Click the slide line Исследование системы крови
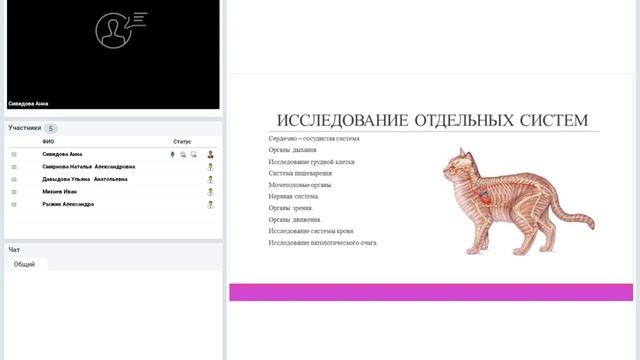640x360 pixels. 311,231
